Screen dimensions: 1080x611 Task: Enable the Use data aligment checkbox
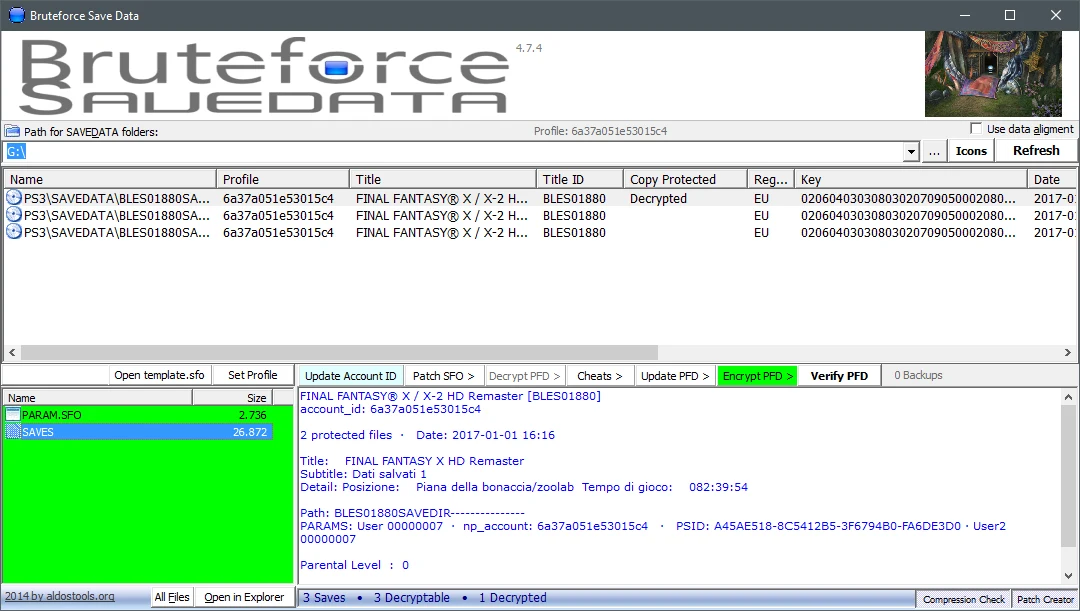coord(975,128)
